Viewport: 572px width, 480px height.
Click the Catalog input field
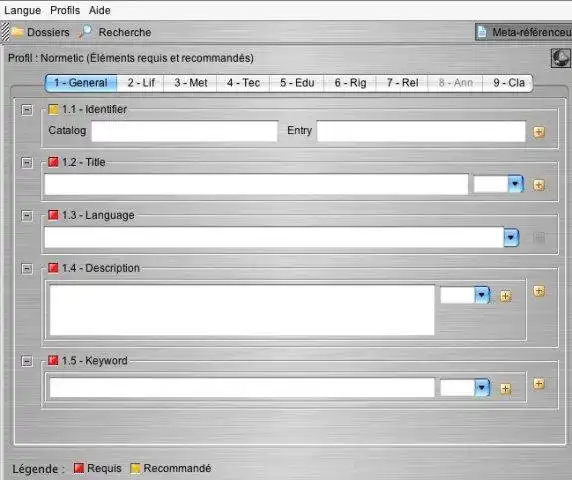coord(185,131)
